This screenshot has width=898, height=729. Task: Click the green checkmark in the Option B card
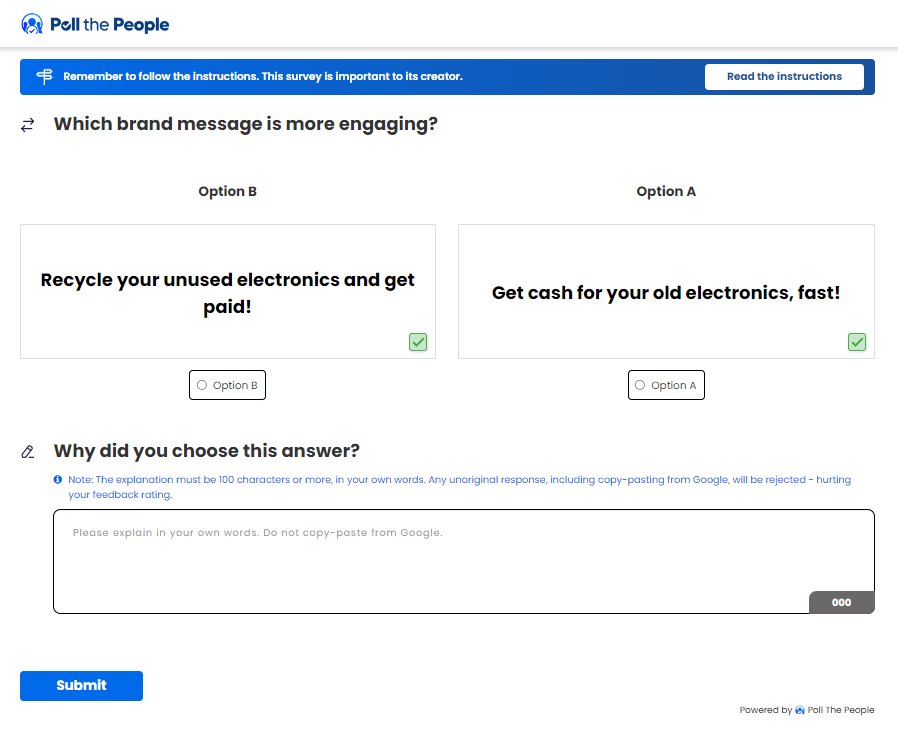pos(418,342)
